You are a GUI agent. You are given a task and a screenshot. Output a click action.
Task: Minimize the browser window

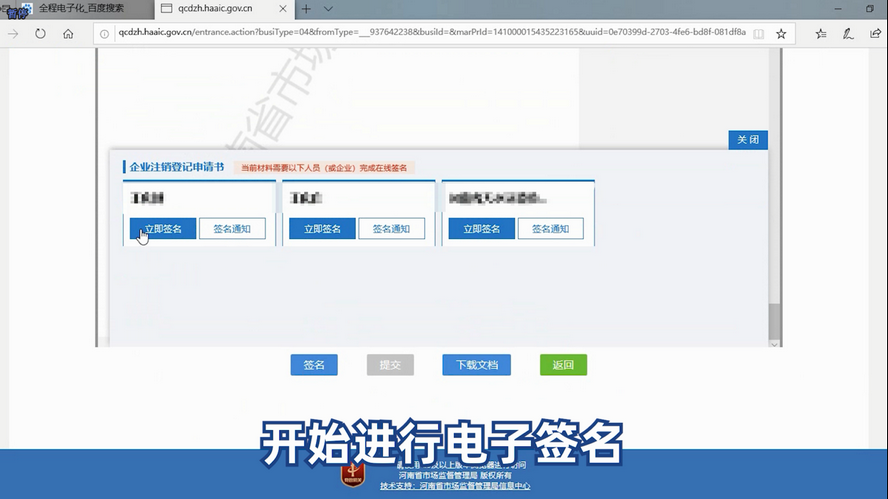click(838, 8)
